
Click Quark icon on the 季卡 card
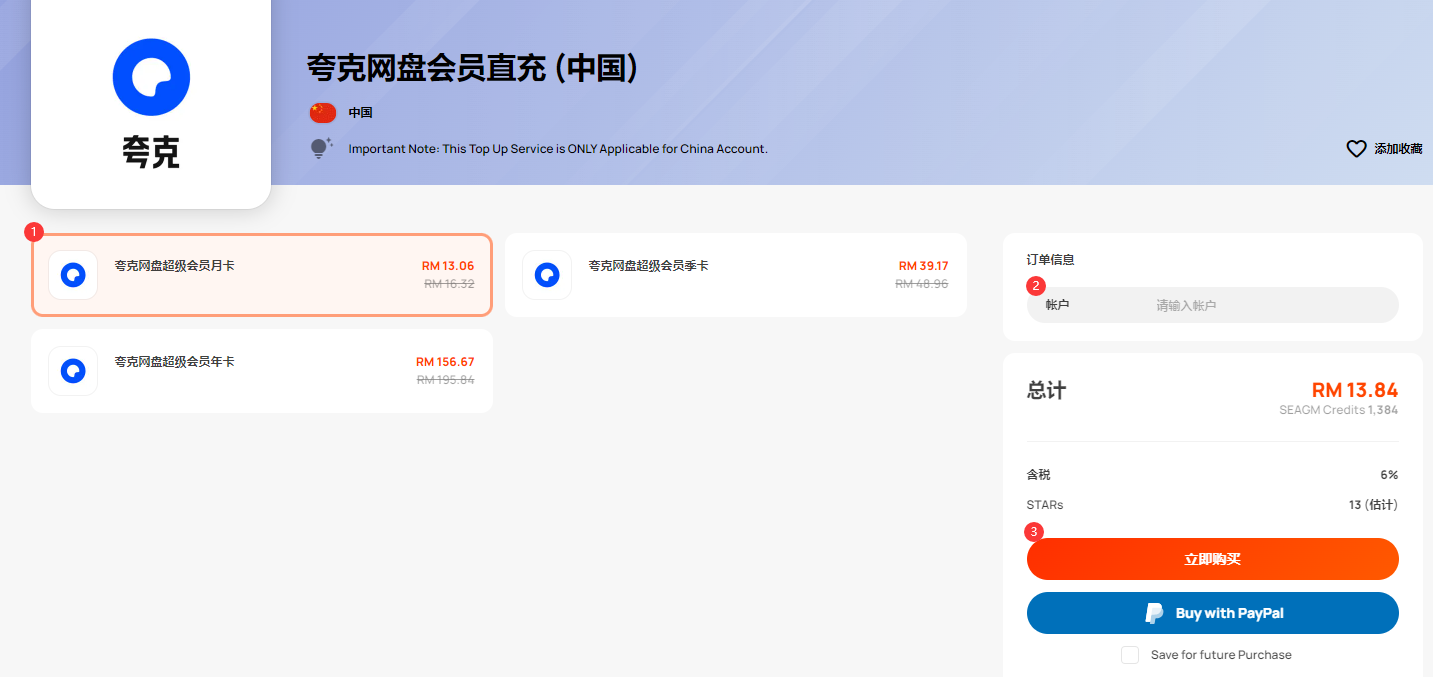tap(547, 275)
